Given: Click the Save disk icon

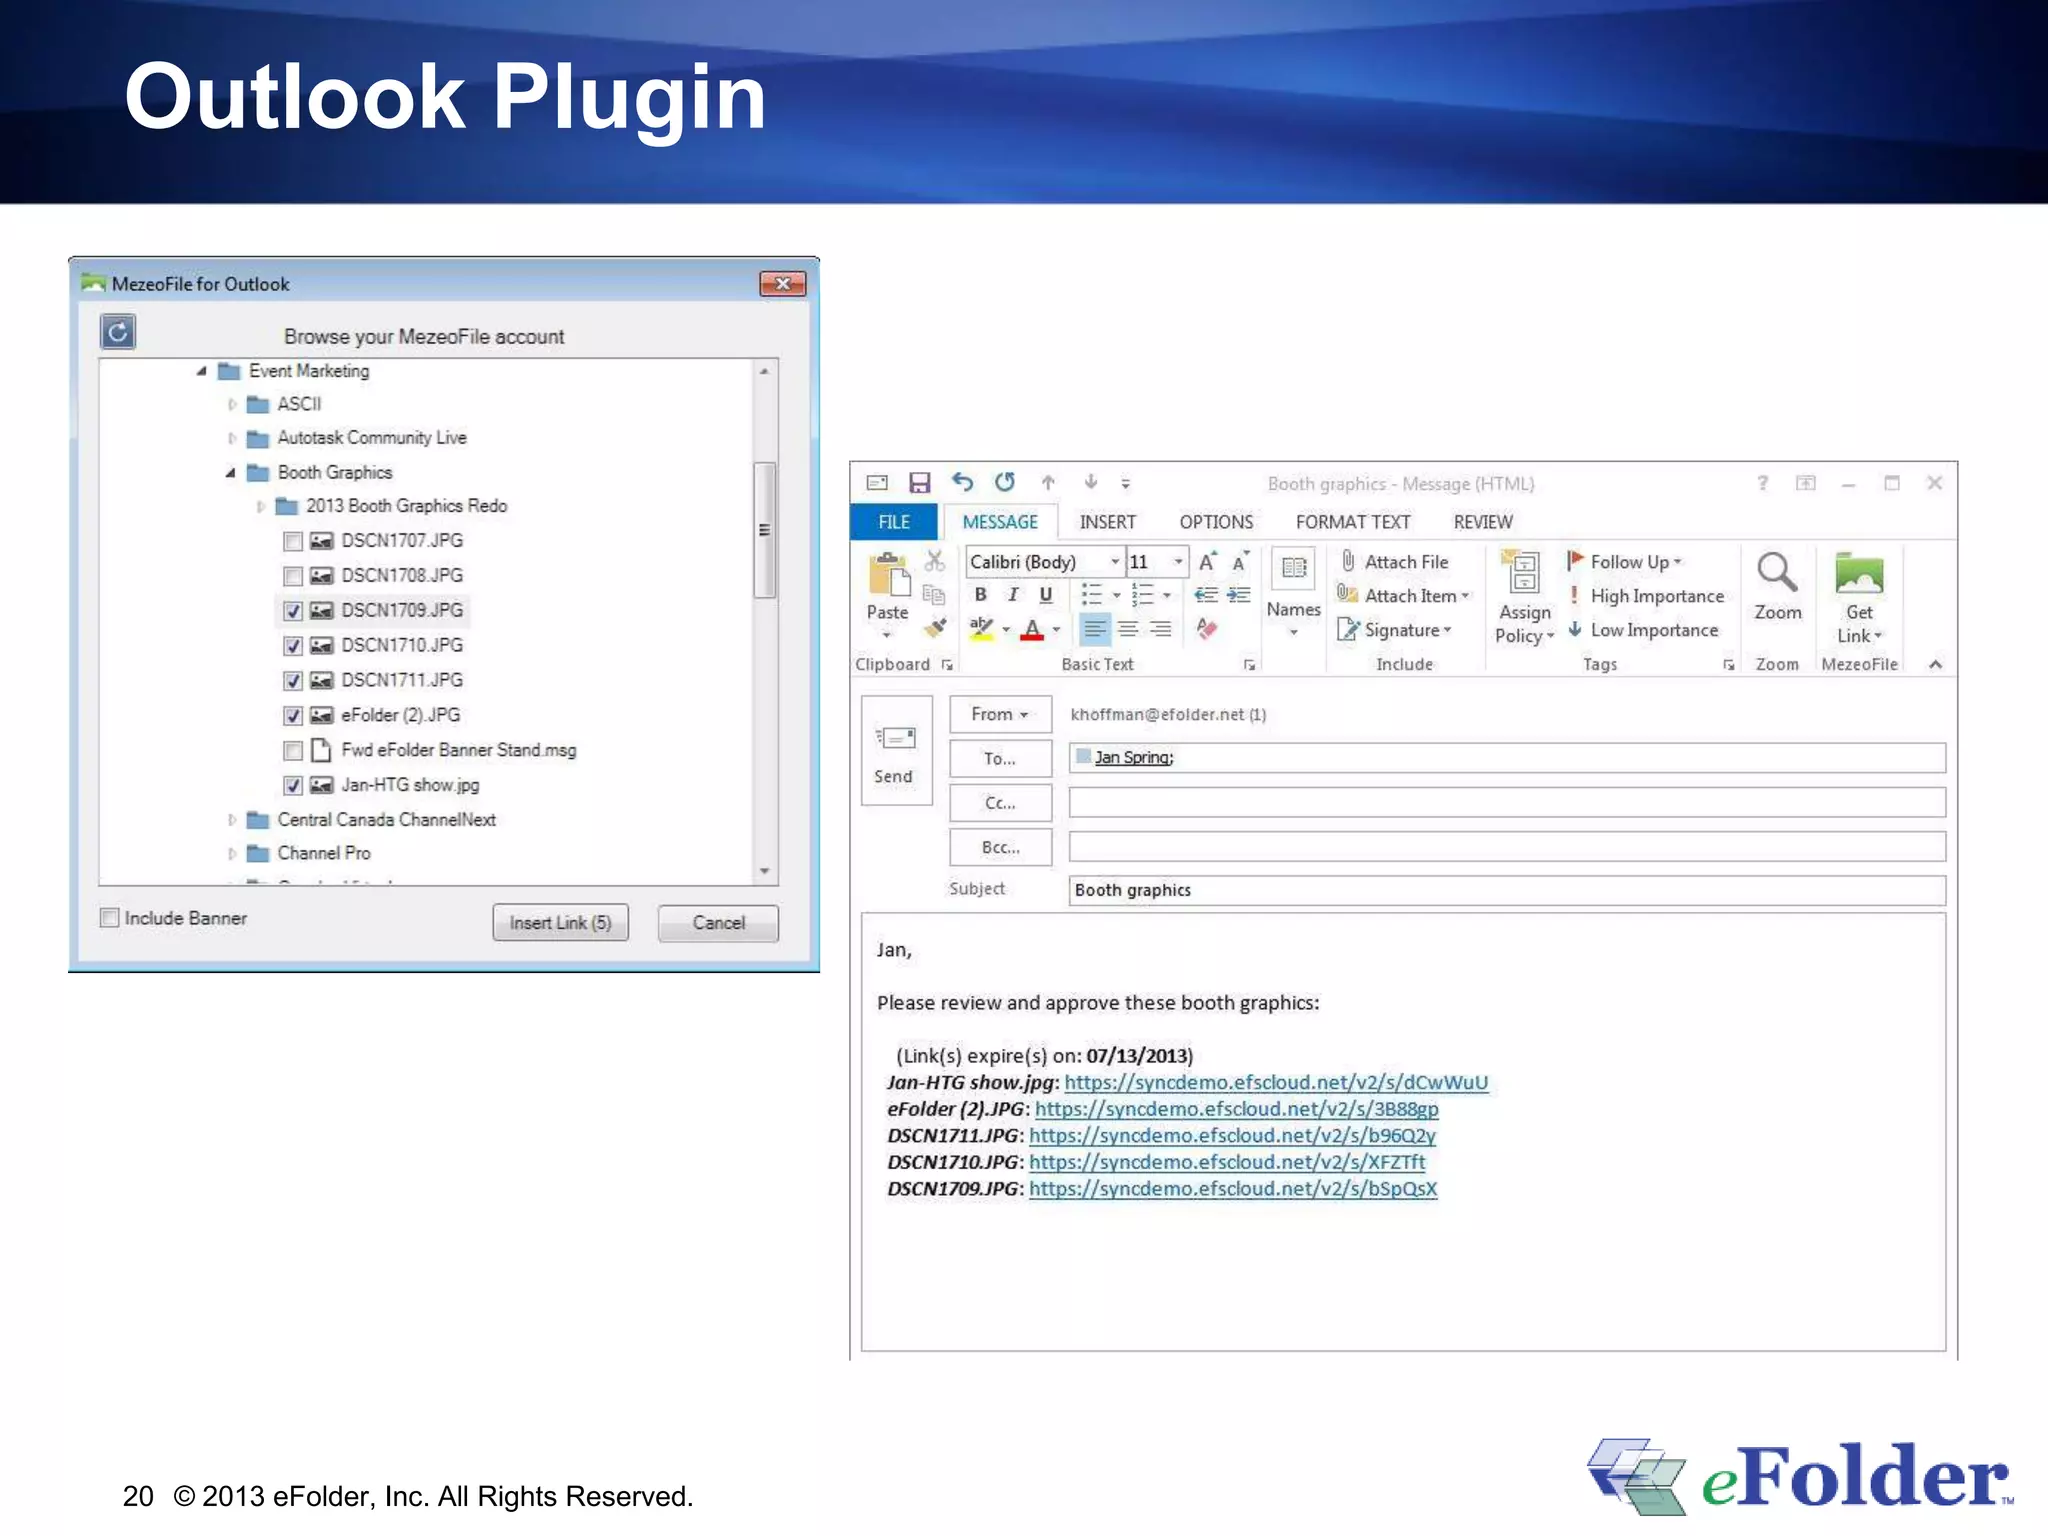Looking at the screenshot, I should [919, 483].
